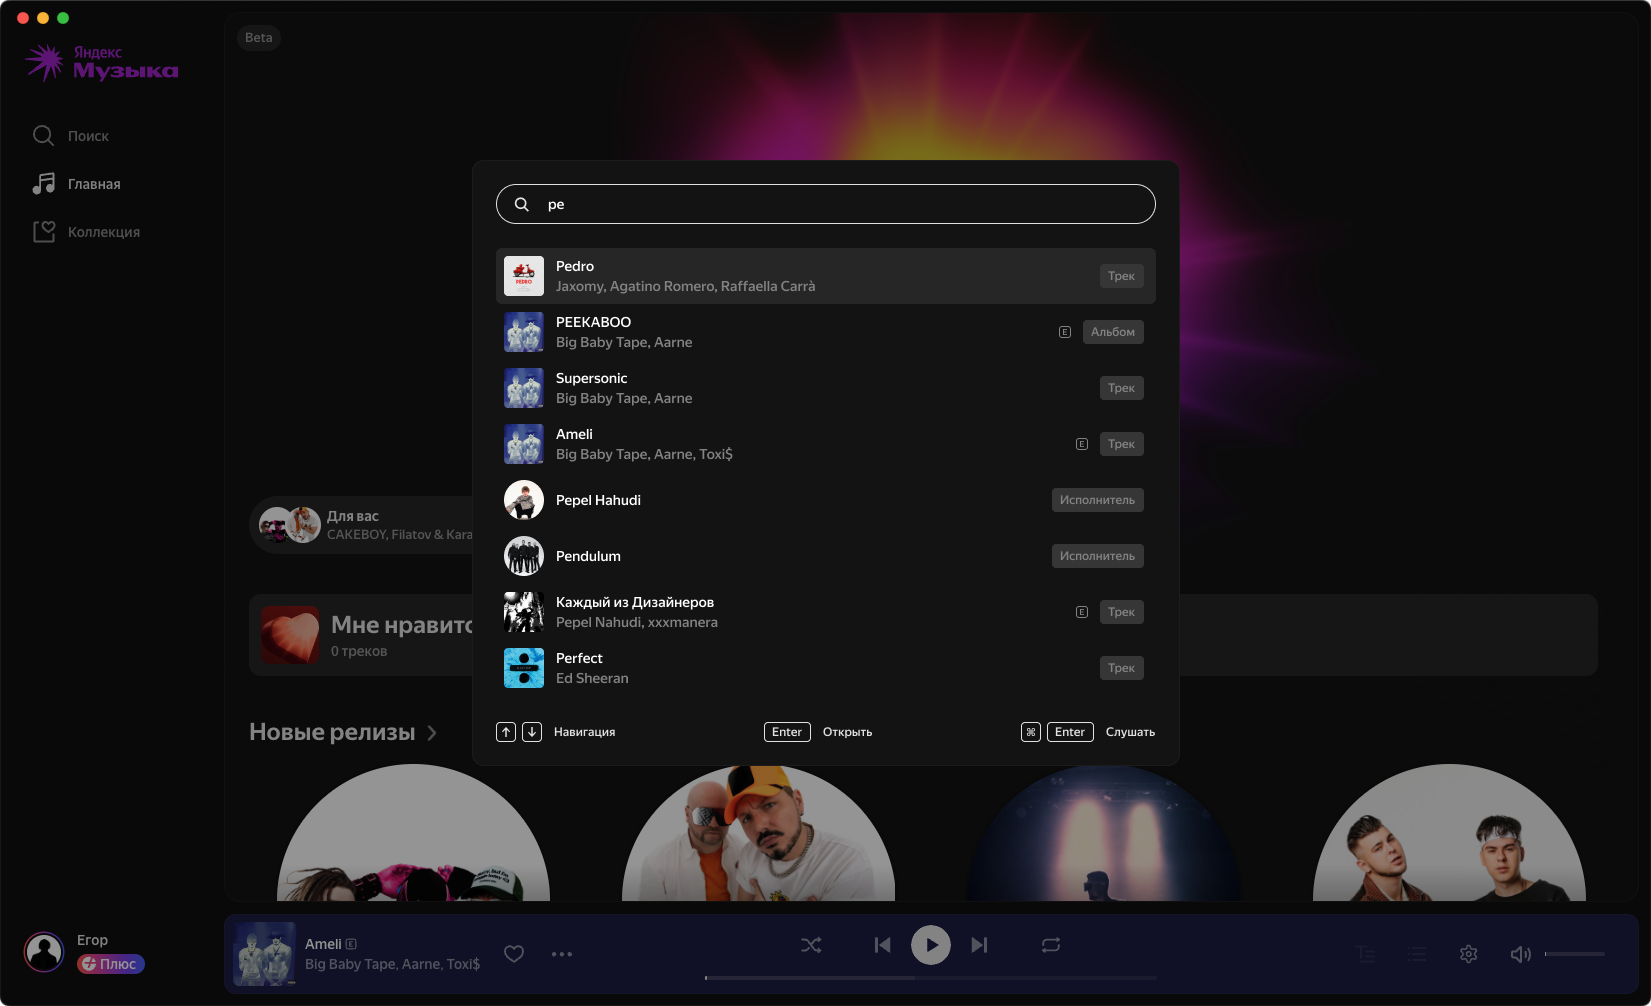This screenshot has height=1006, width=1651.
Task: Toggle shuffle playback
Action: click(x=811, y=945)
